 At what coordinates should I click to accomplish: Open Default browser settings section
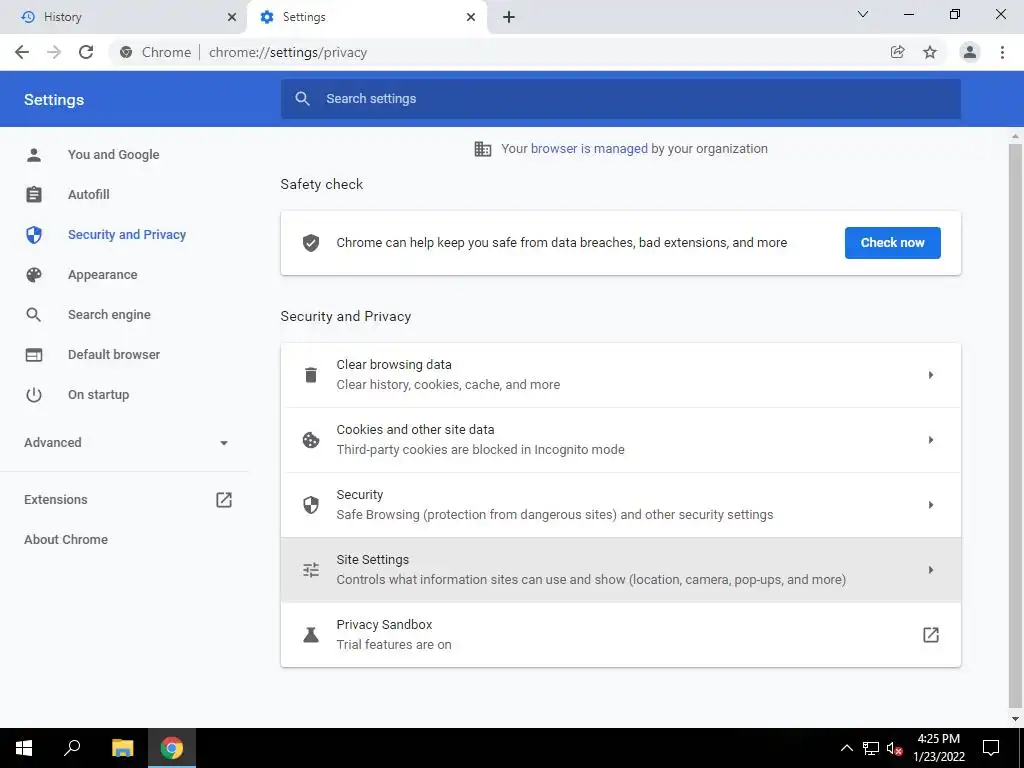(x=114, y=355)
